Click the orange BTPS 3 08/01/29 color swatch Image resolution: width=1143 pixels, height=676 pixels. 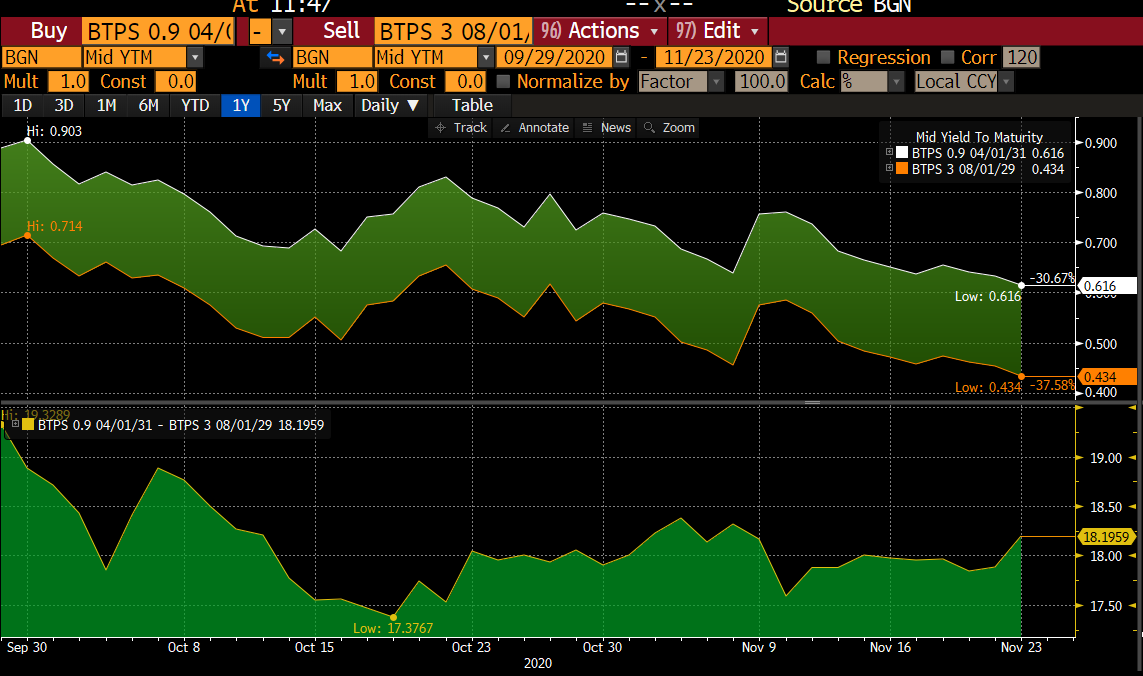pyautogui.click(x=902, y=168)
